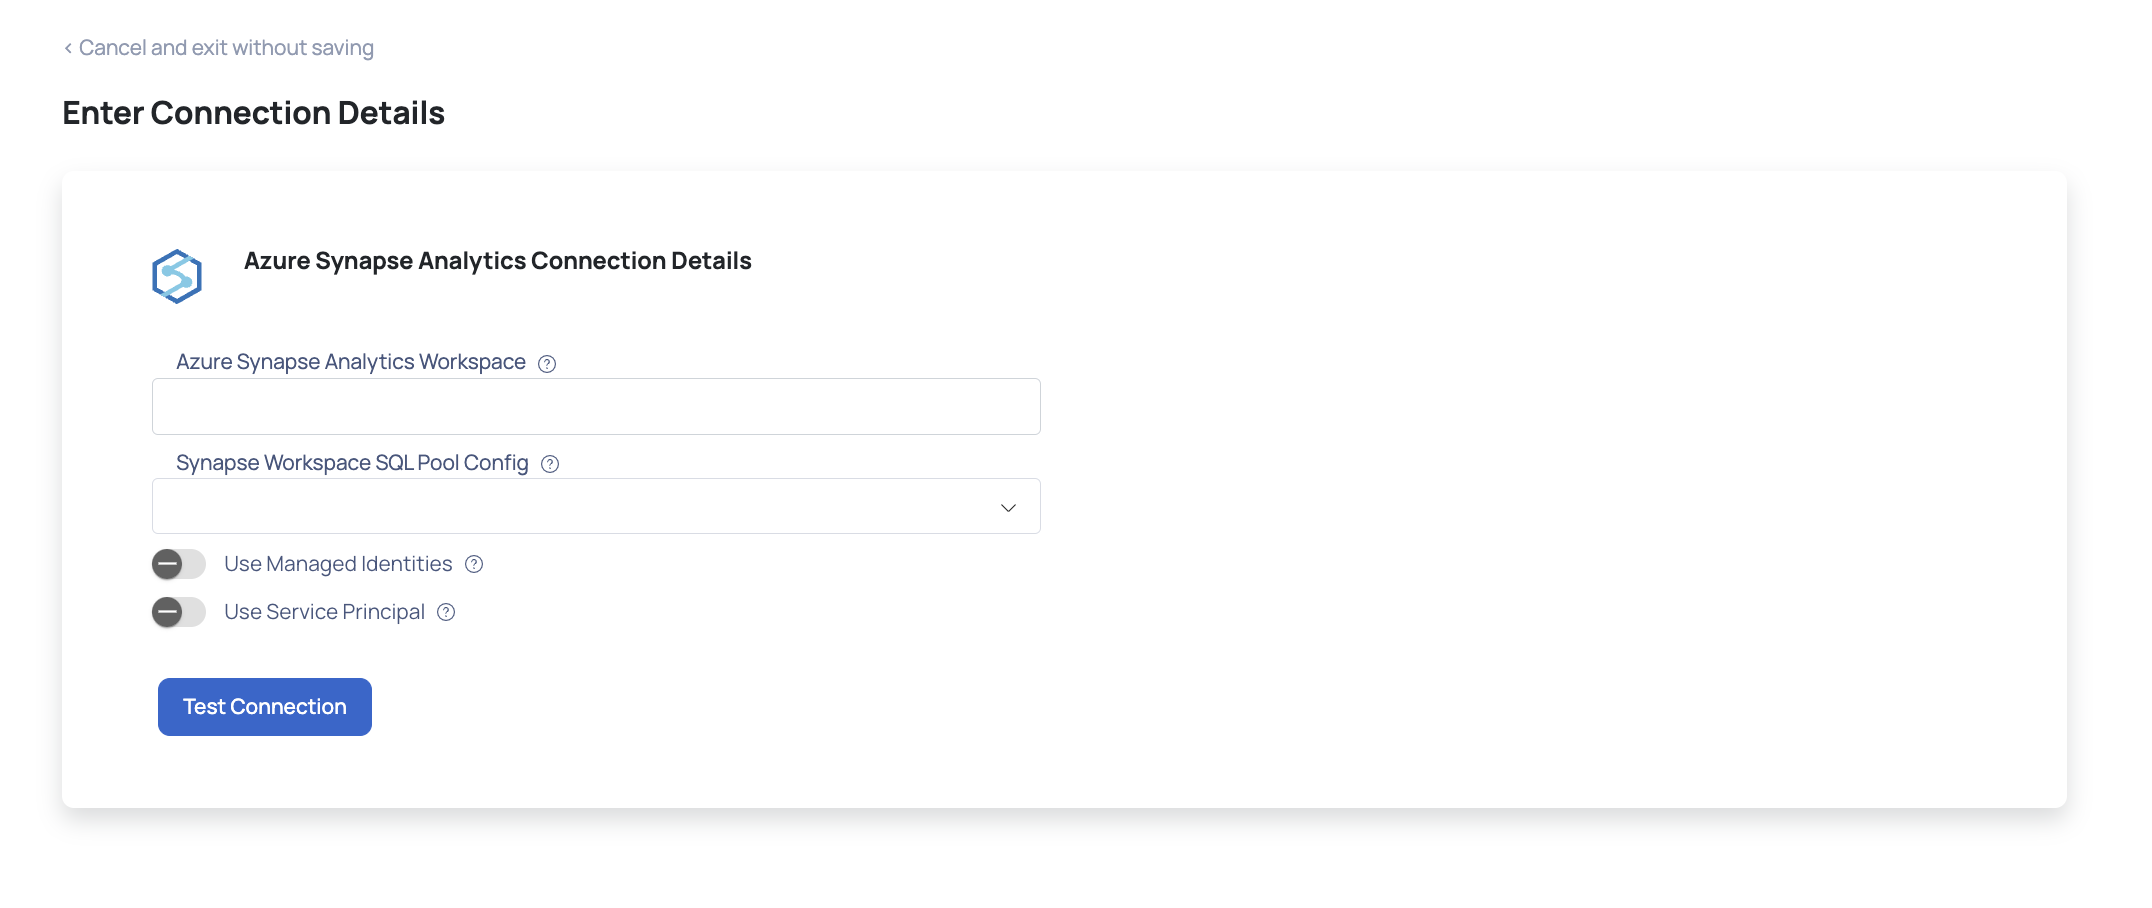Click the Enter Connection Details heading
2152x908 pixels.
pyautogui.click(x=253, y=112)
